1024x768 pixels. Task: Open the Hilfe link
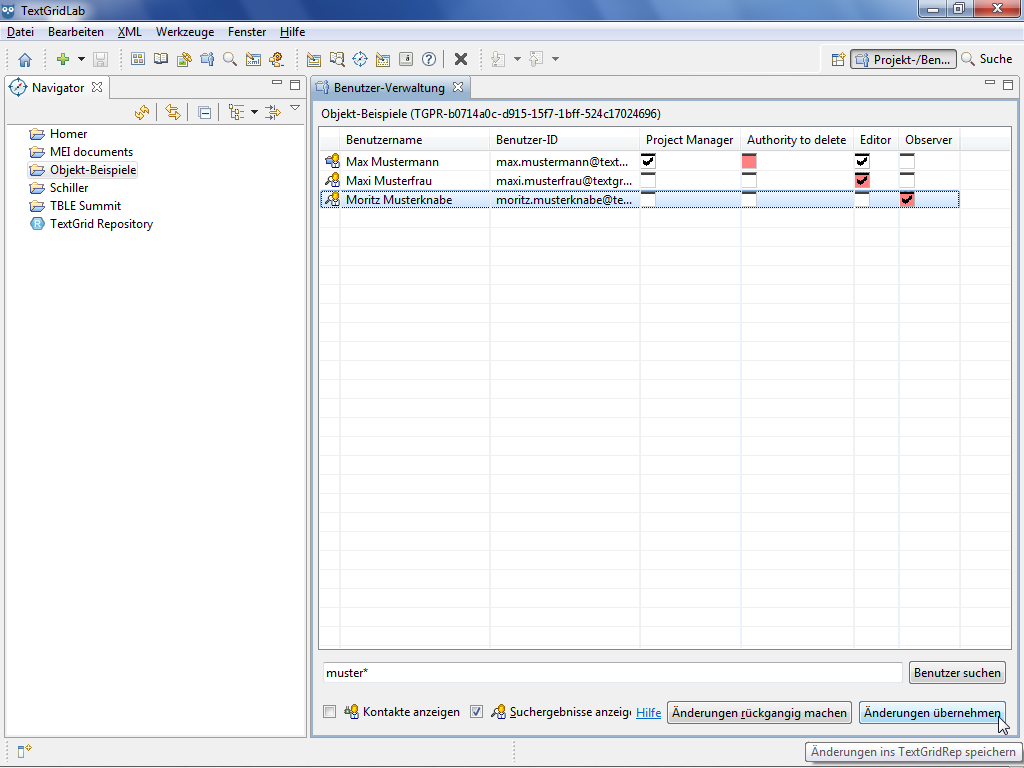649,713
